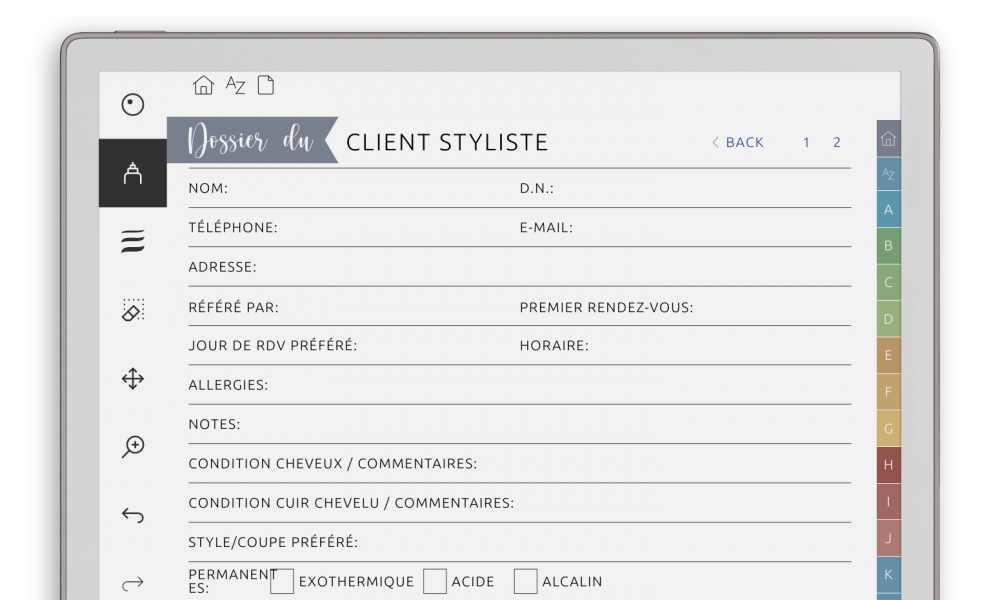Select the eraser selection tool
Screen dimensions: 1000x600
(x=133, y=310)
